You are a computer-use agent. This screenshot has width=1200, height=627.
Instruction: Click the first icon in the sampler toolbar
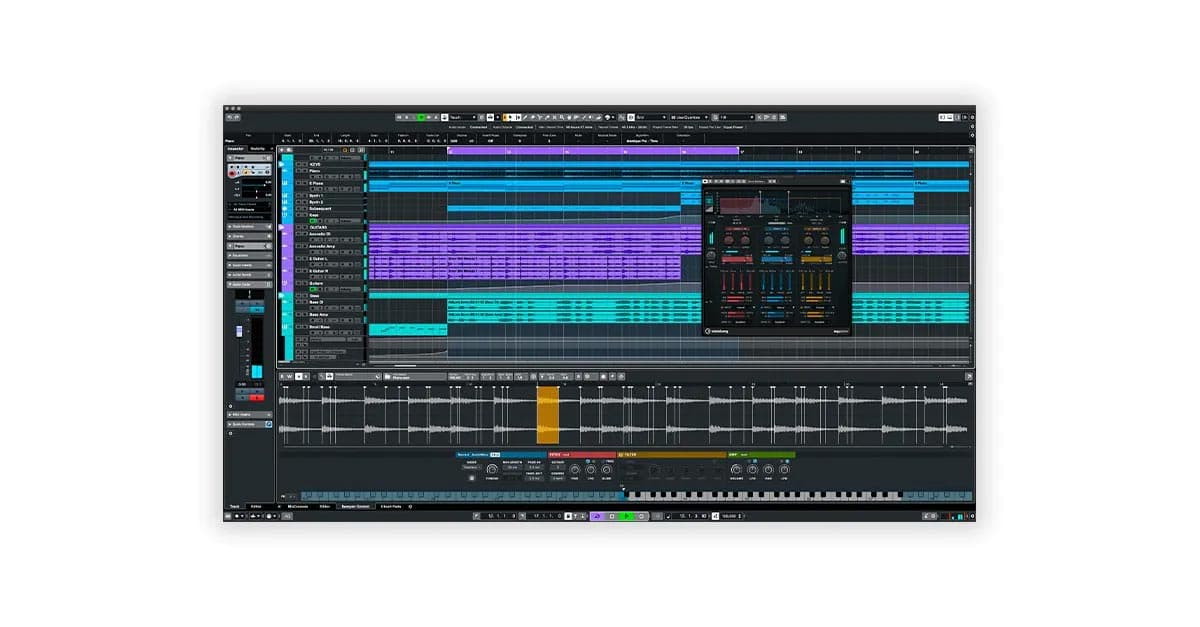pyautogui.click(x=282, y=377)
